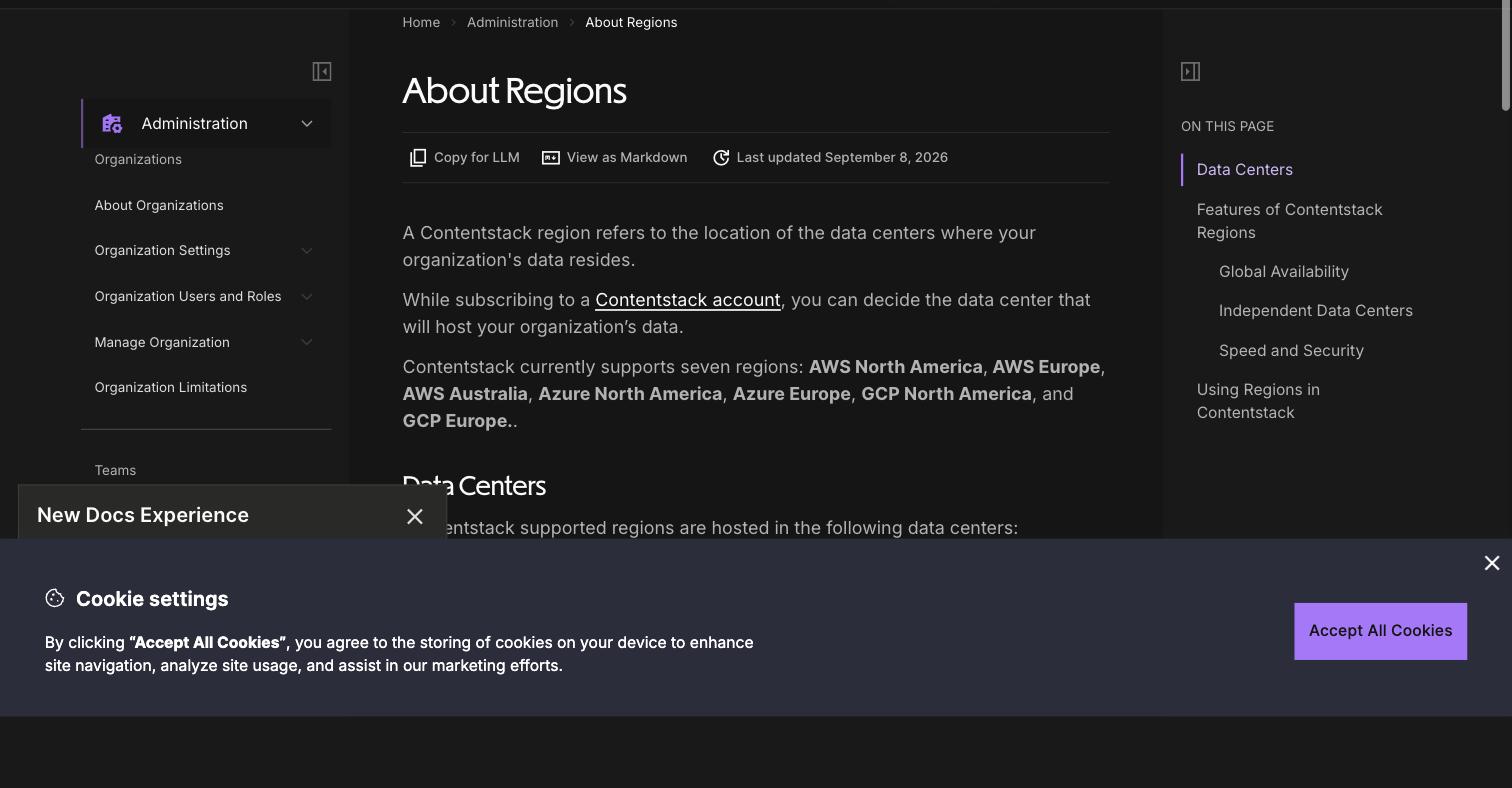The height and width of the screenshot is (788, 1512).
Task: Click the Copy for LLM icon
Action: [x=418, y=158]
